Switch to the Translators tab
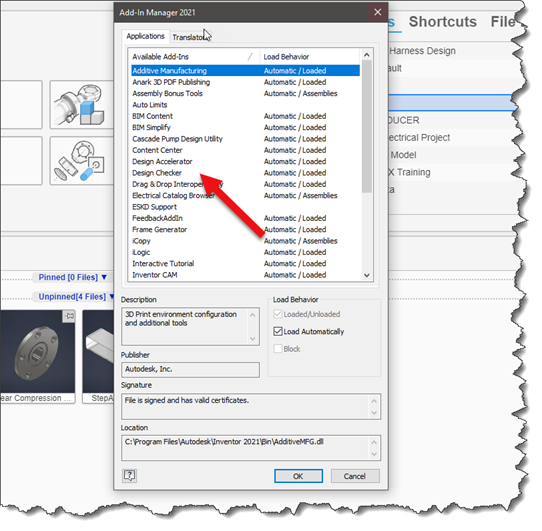The width and height of the screenshot is (542, 531). pyautogui.click(x=191, y=37)
